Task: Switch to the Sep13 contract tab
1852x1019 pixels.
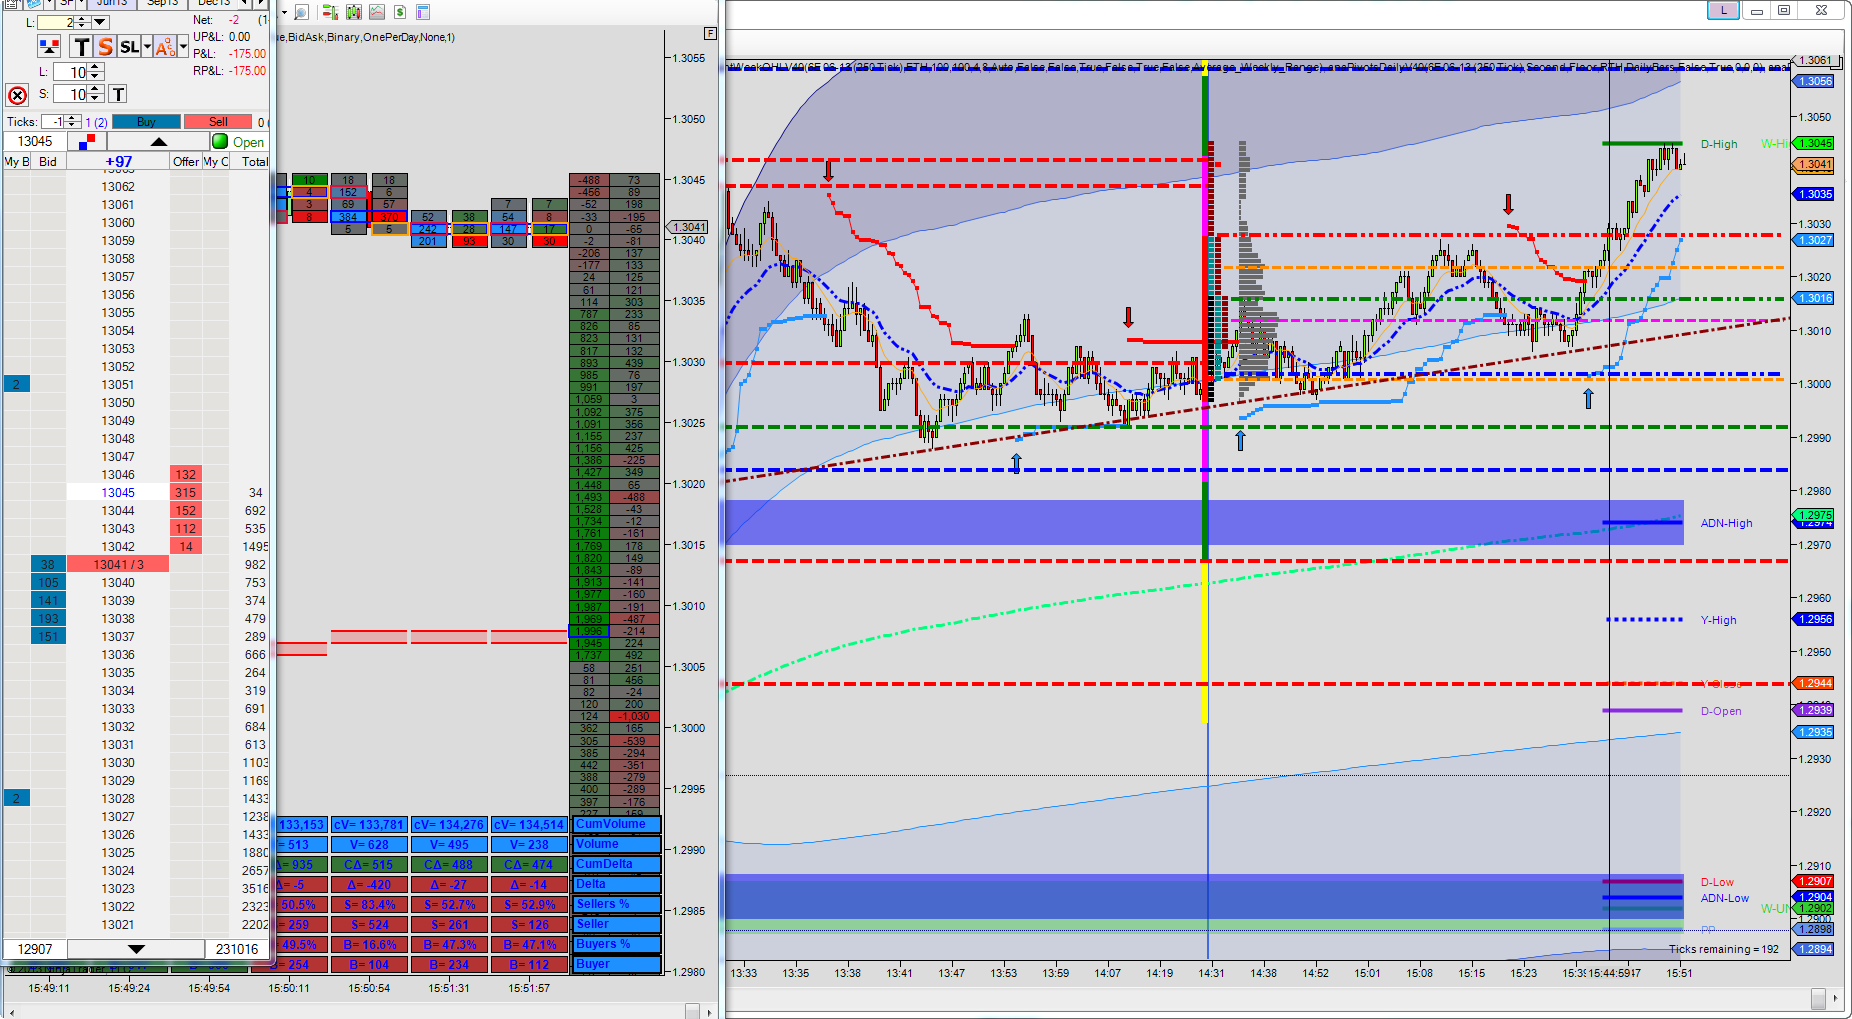Action: [x=163, y=3]
